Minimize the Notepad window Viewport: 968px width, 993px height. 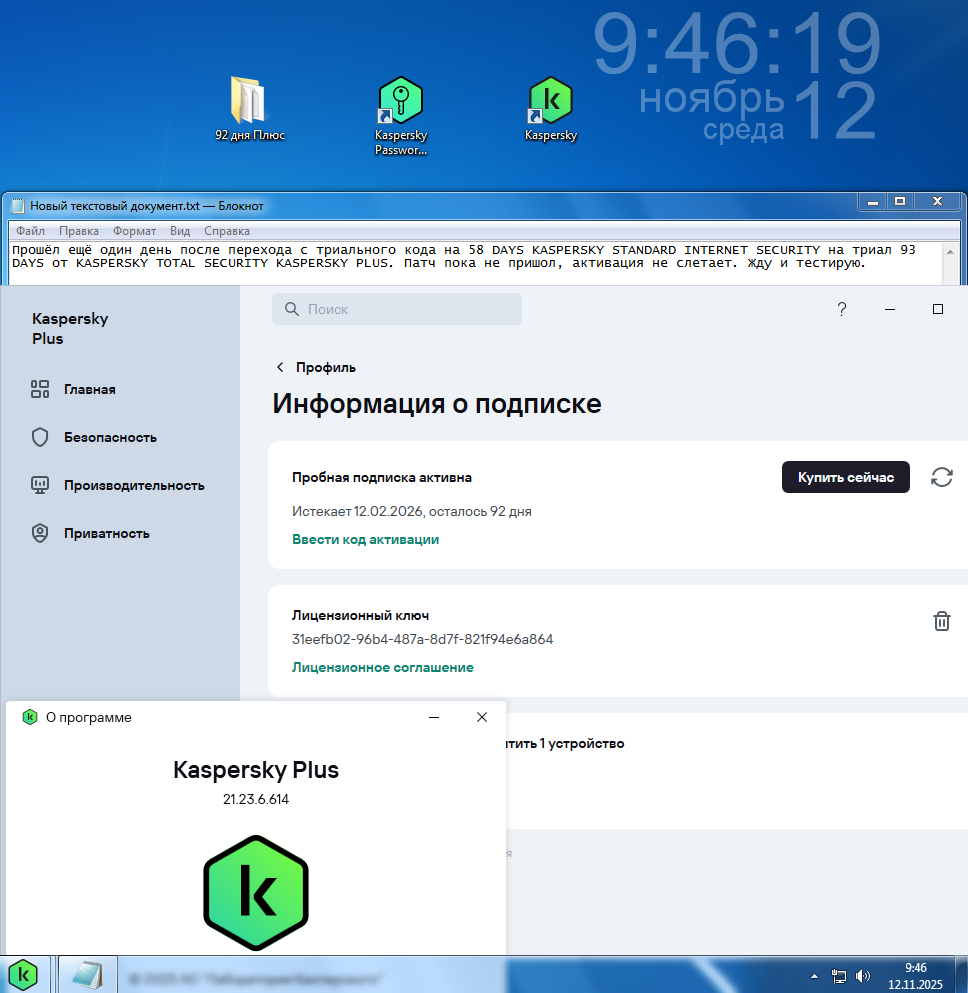(872, 202)
